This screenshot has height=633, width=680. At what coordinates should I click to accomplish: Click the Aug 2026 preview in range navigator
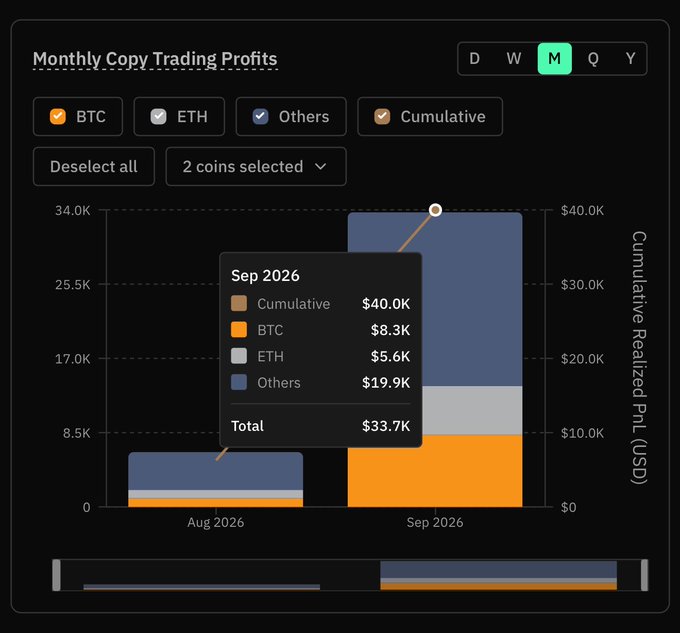point(202,587)
